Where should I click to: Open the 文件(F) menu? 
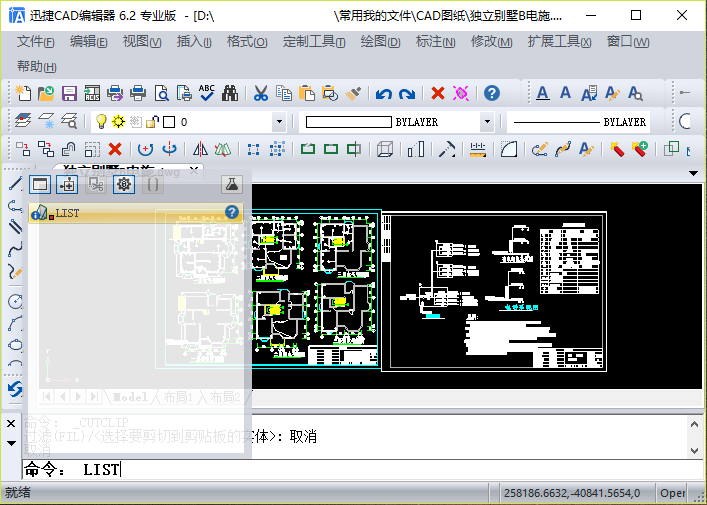click(36, 42)
